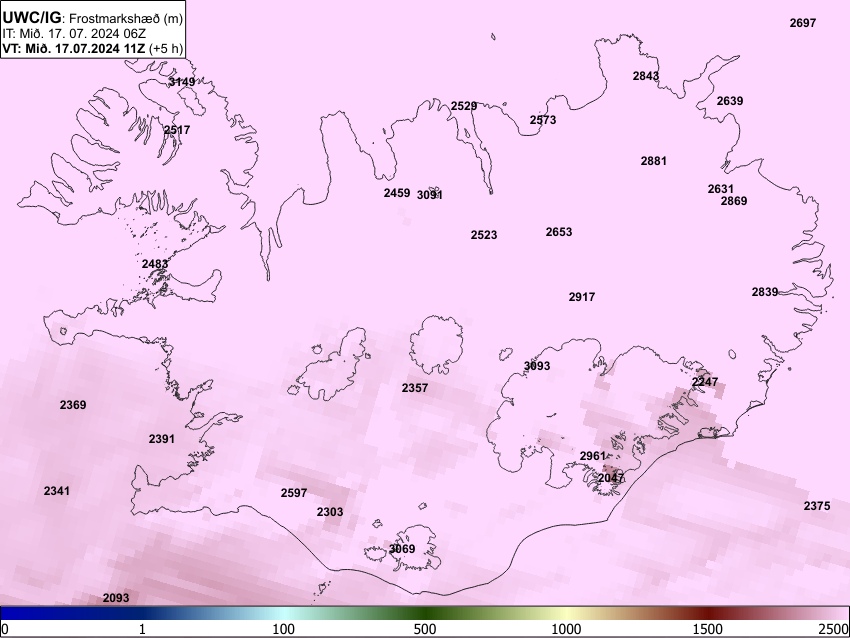Click the value 2303
The width and height of the screenshot is (850, 638).
(x=330, y=512)
